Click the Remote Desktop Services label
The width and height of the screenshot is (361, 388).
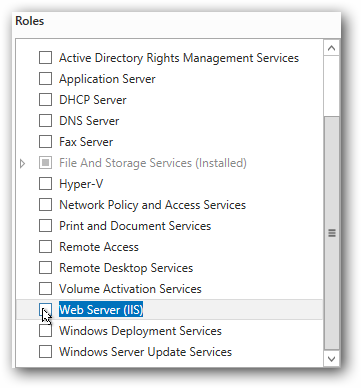(126, 268)
